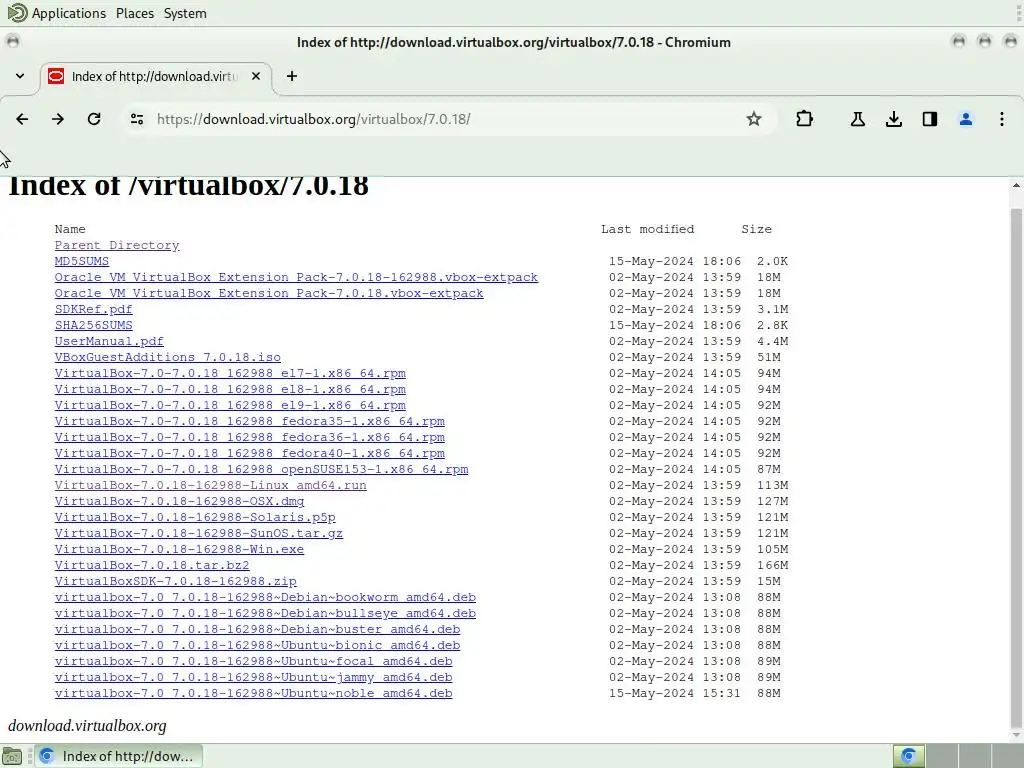Download the el9 x86_64 rpm package
The width and height of the screenshot is (1024, 768).
coord(230,406)
